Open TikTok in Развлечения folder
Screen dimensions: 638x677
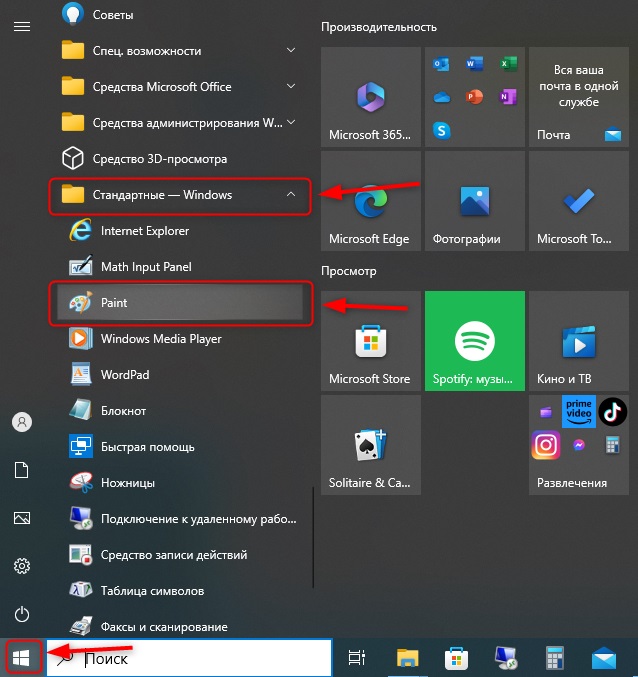(613, 412)
